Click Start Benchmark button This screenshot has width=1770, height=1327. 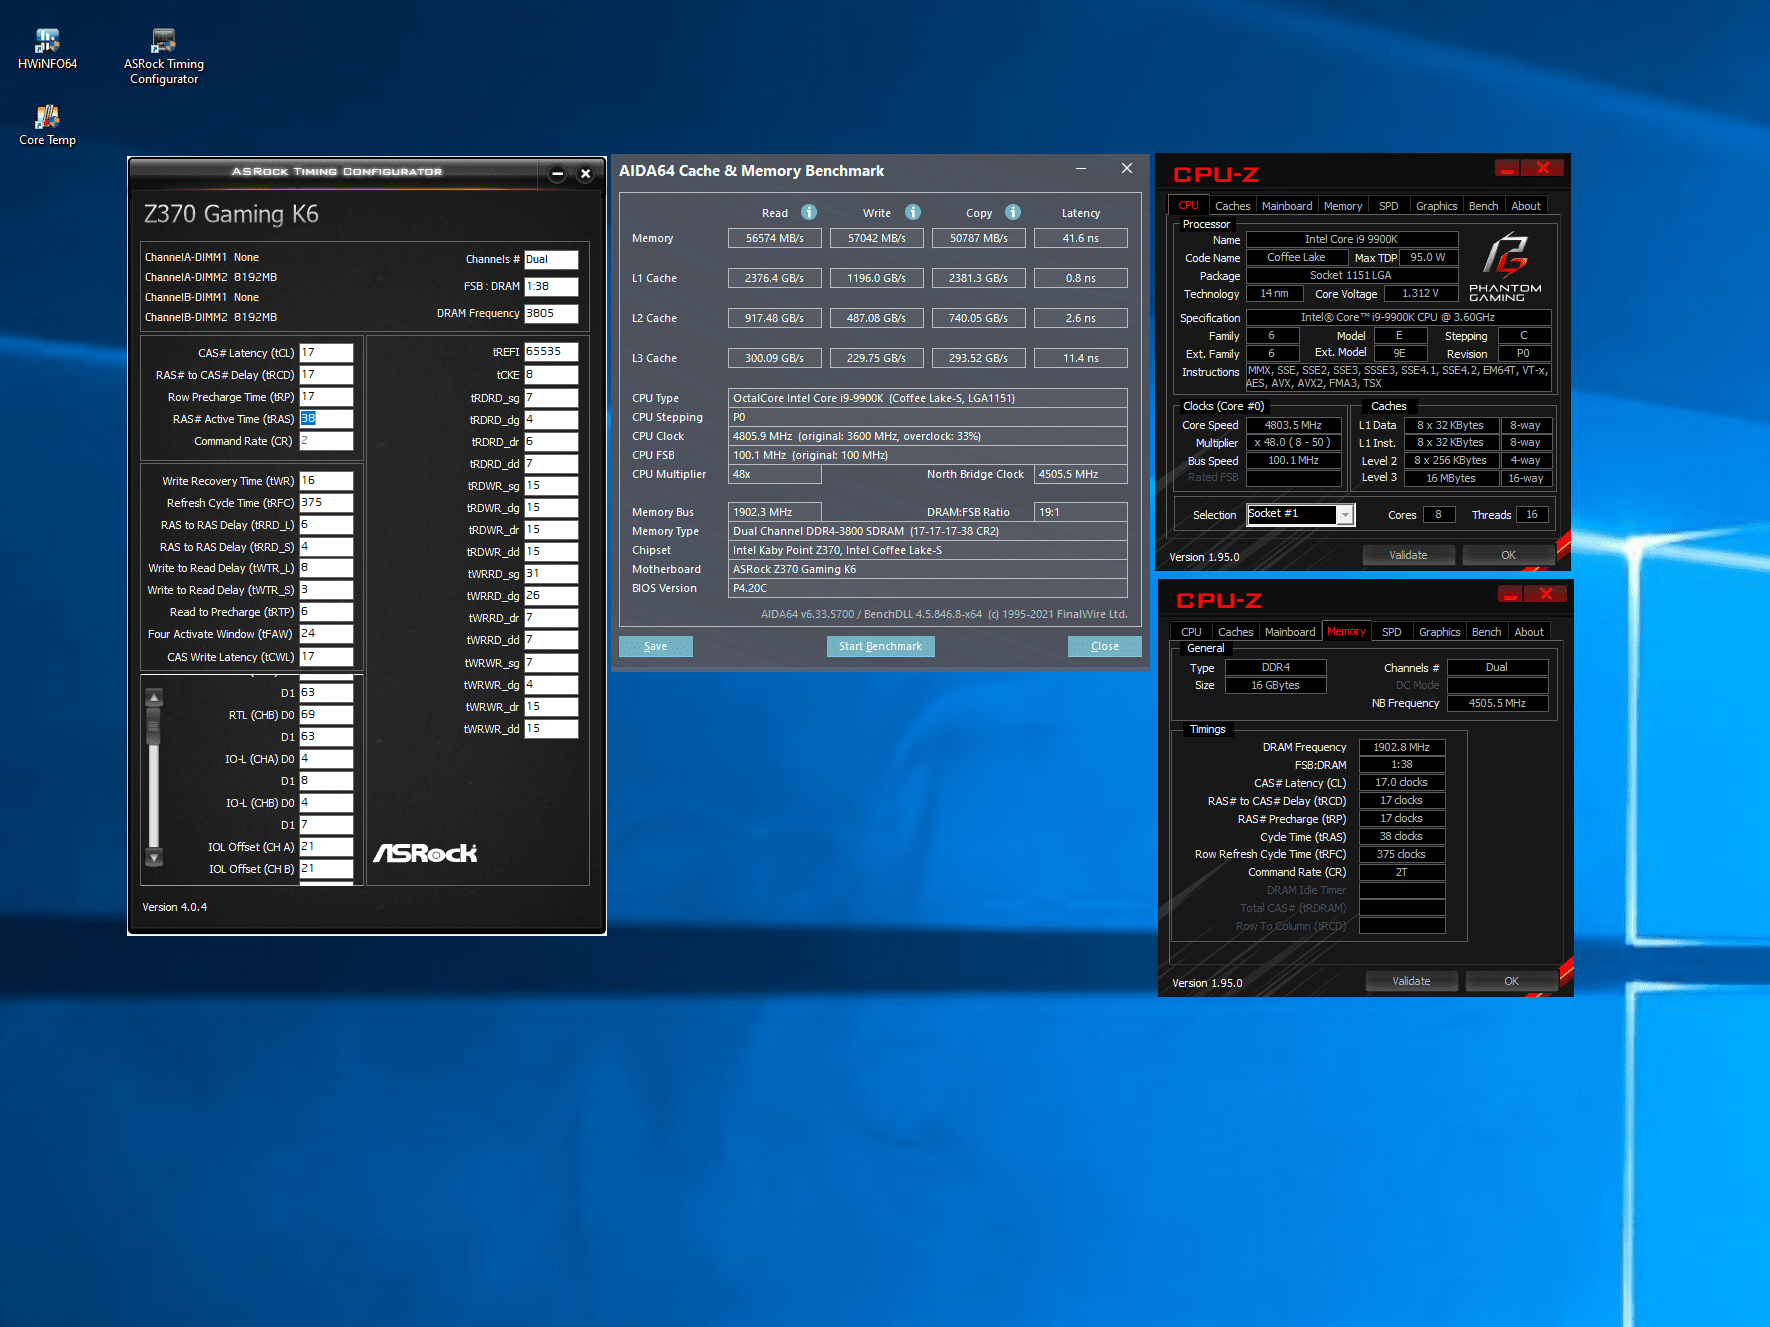pyautogui.click(x=880, y=646)
